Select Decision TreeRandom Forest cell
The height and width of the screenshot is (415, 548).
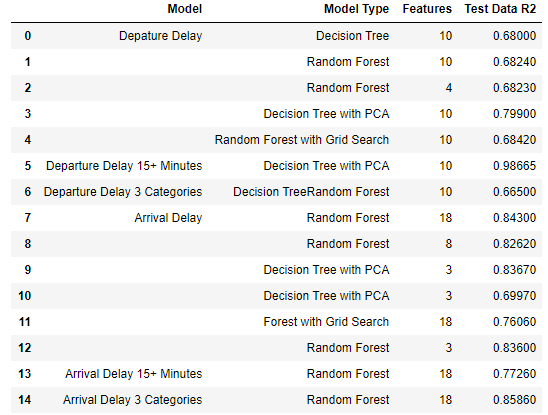[x=311, y=192]
